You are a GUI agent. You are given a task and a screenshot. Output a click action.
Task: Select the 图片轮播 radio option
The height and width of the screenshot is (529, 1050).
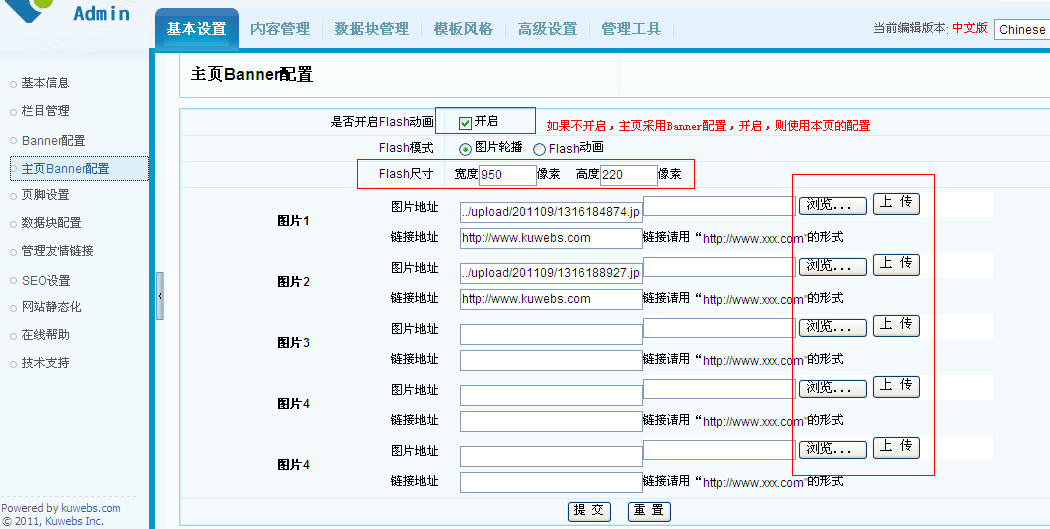coord(465,149)
